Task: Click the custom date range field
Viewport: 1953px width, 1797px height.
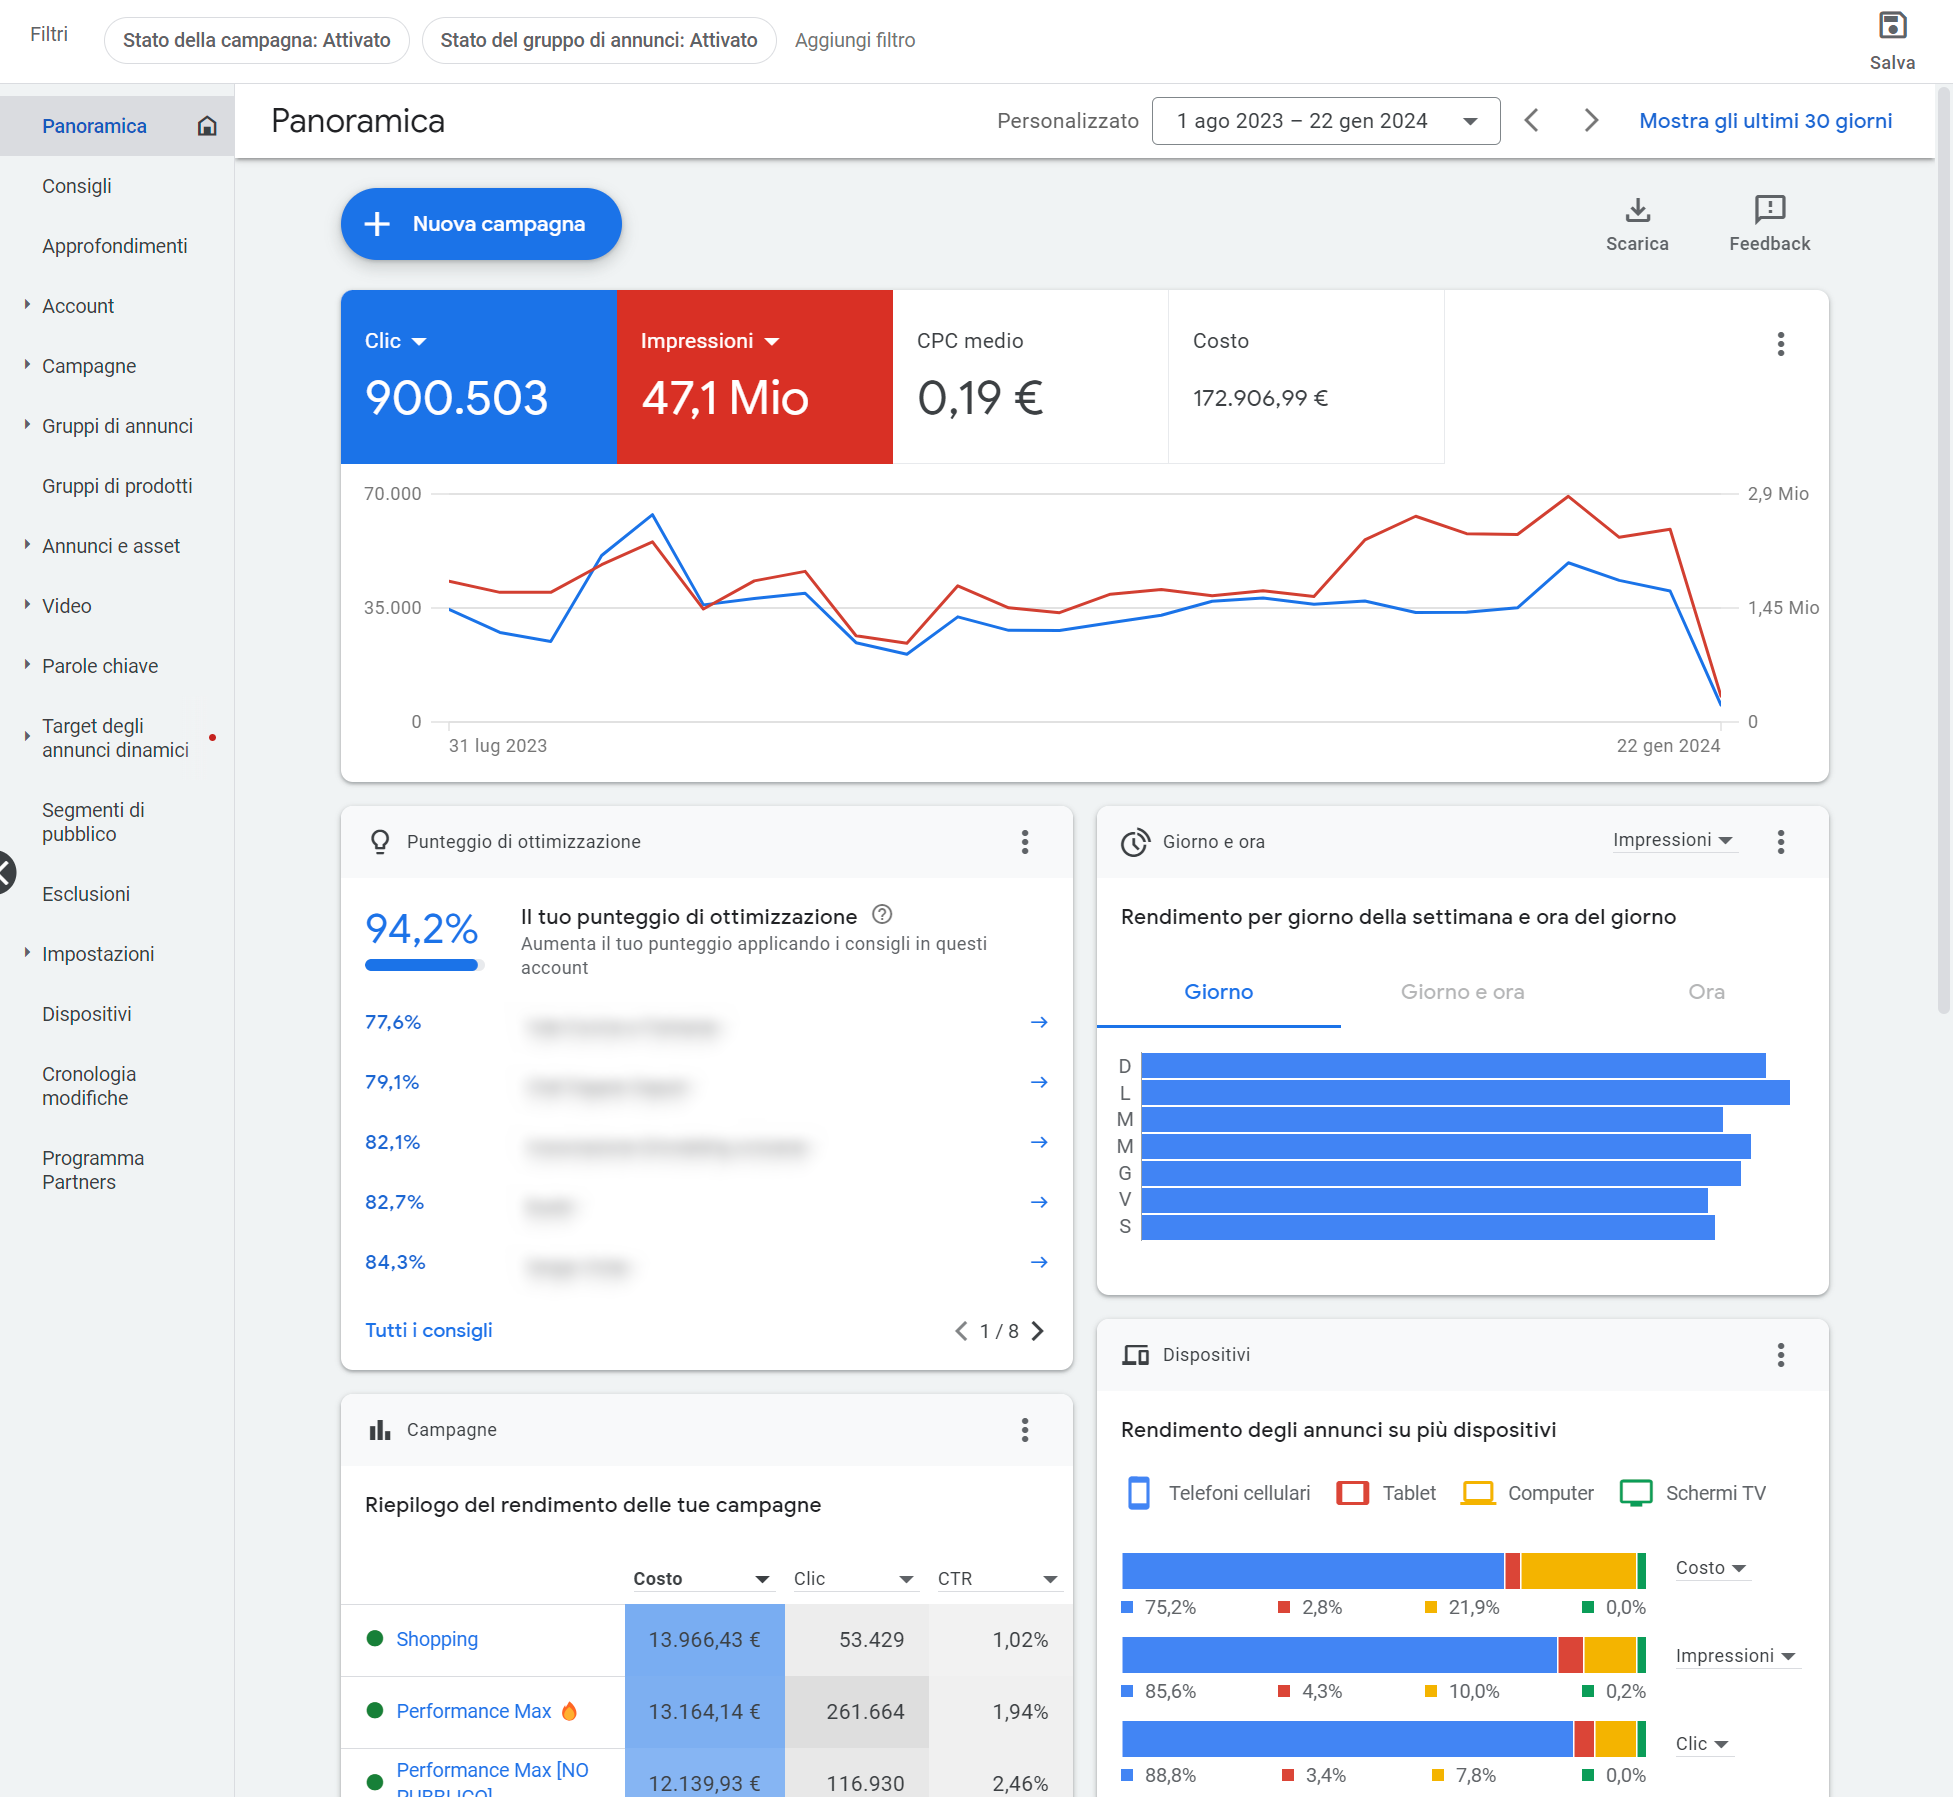Action: pos(1325,120)
